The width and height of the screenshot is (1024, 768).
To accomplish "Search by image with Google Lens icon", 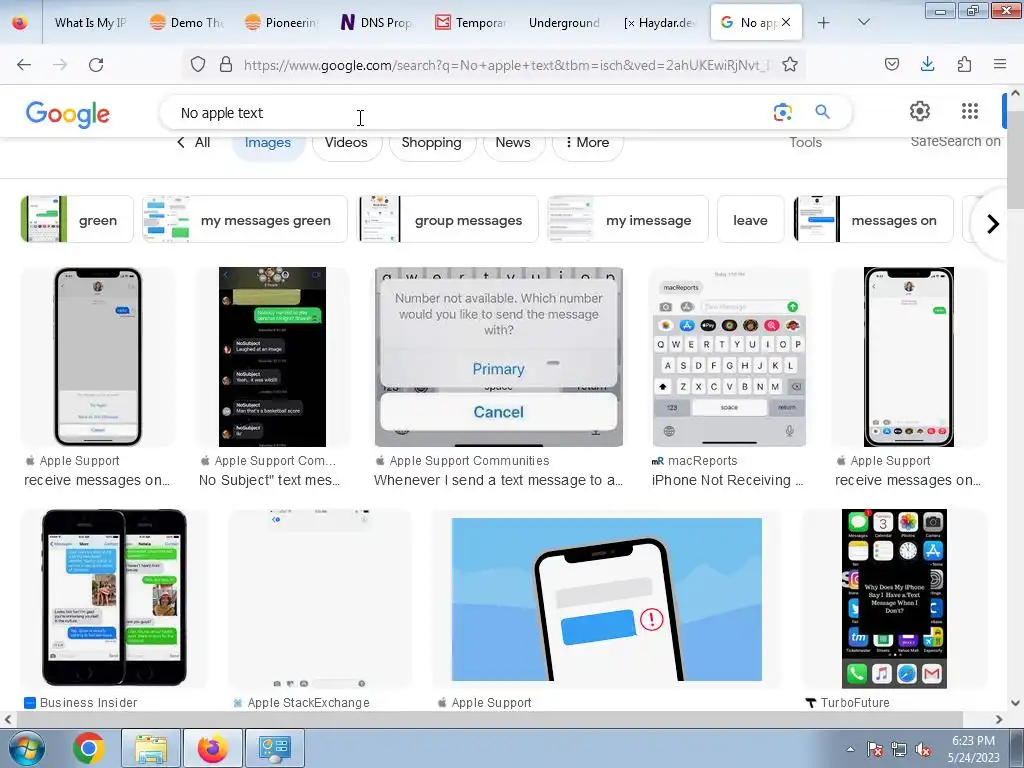I will tap(782, 112).
